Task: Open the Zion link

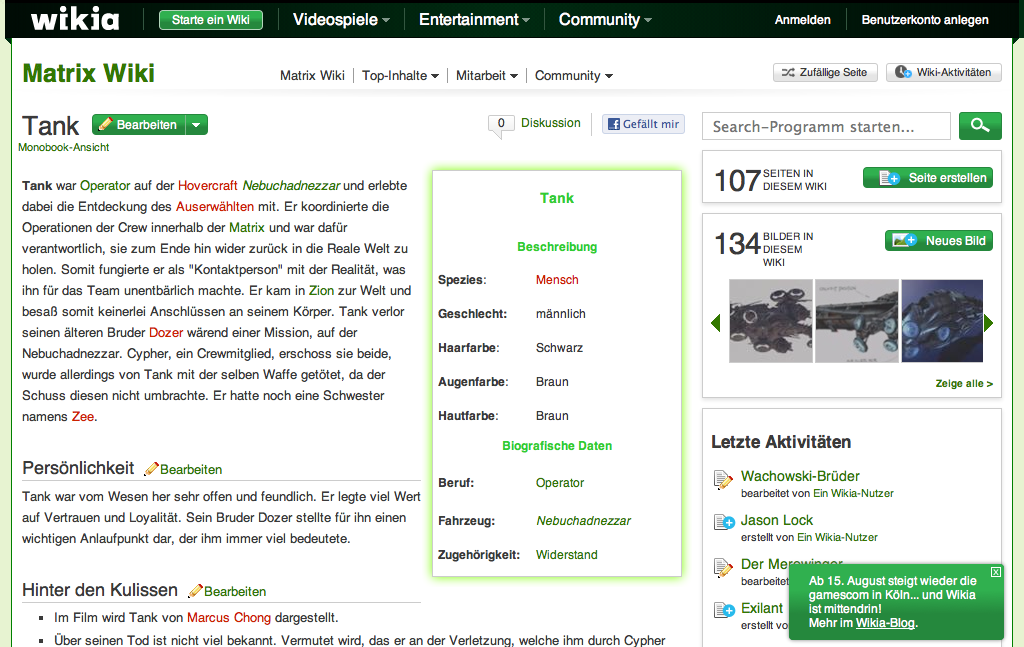Action: 321,291
